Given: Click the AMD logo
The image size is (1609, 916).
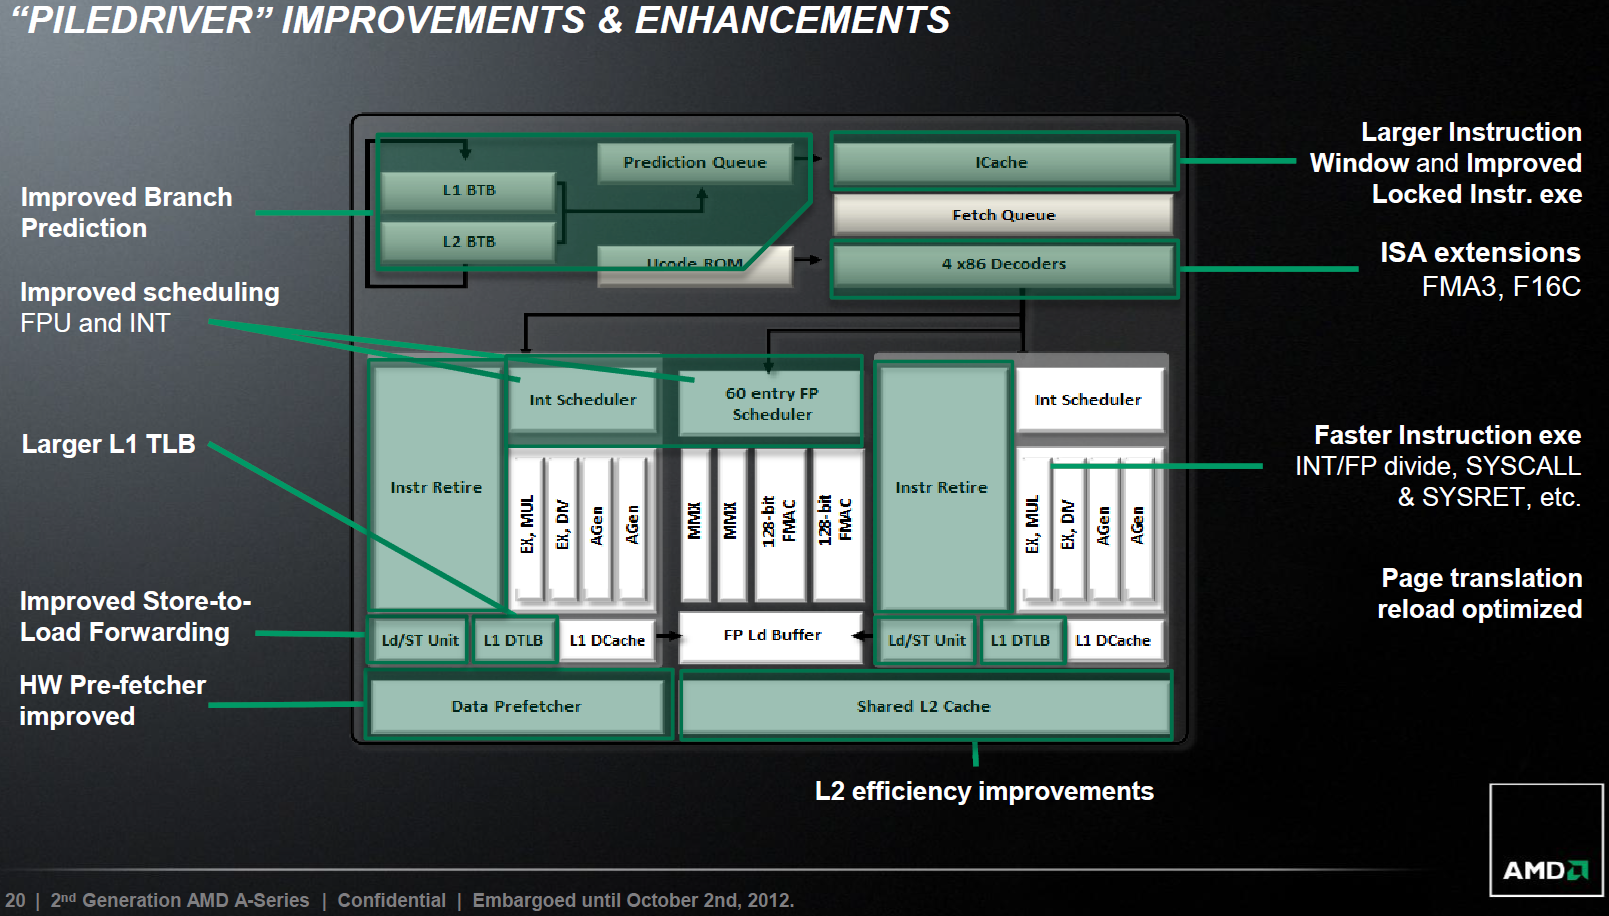Looking at the screenshot, I should [1546, 840].
